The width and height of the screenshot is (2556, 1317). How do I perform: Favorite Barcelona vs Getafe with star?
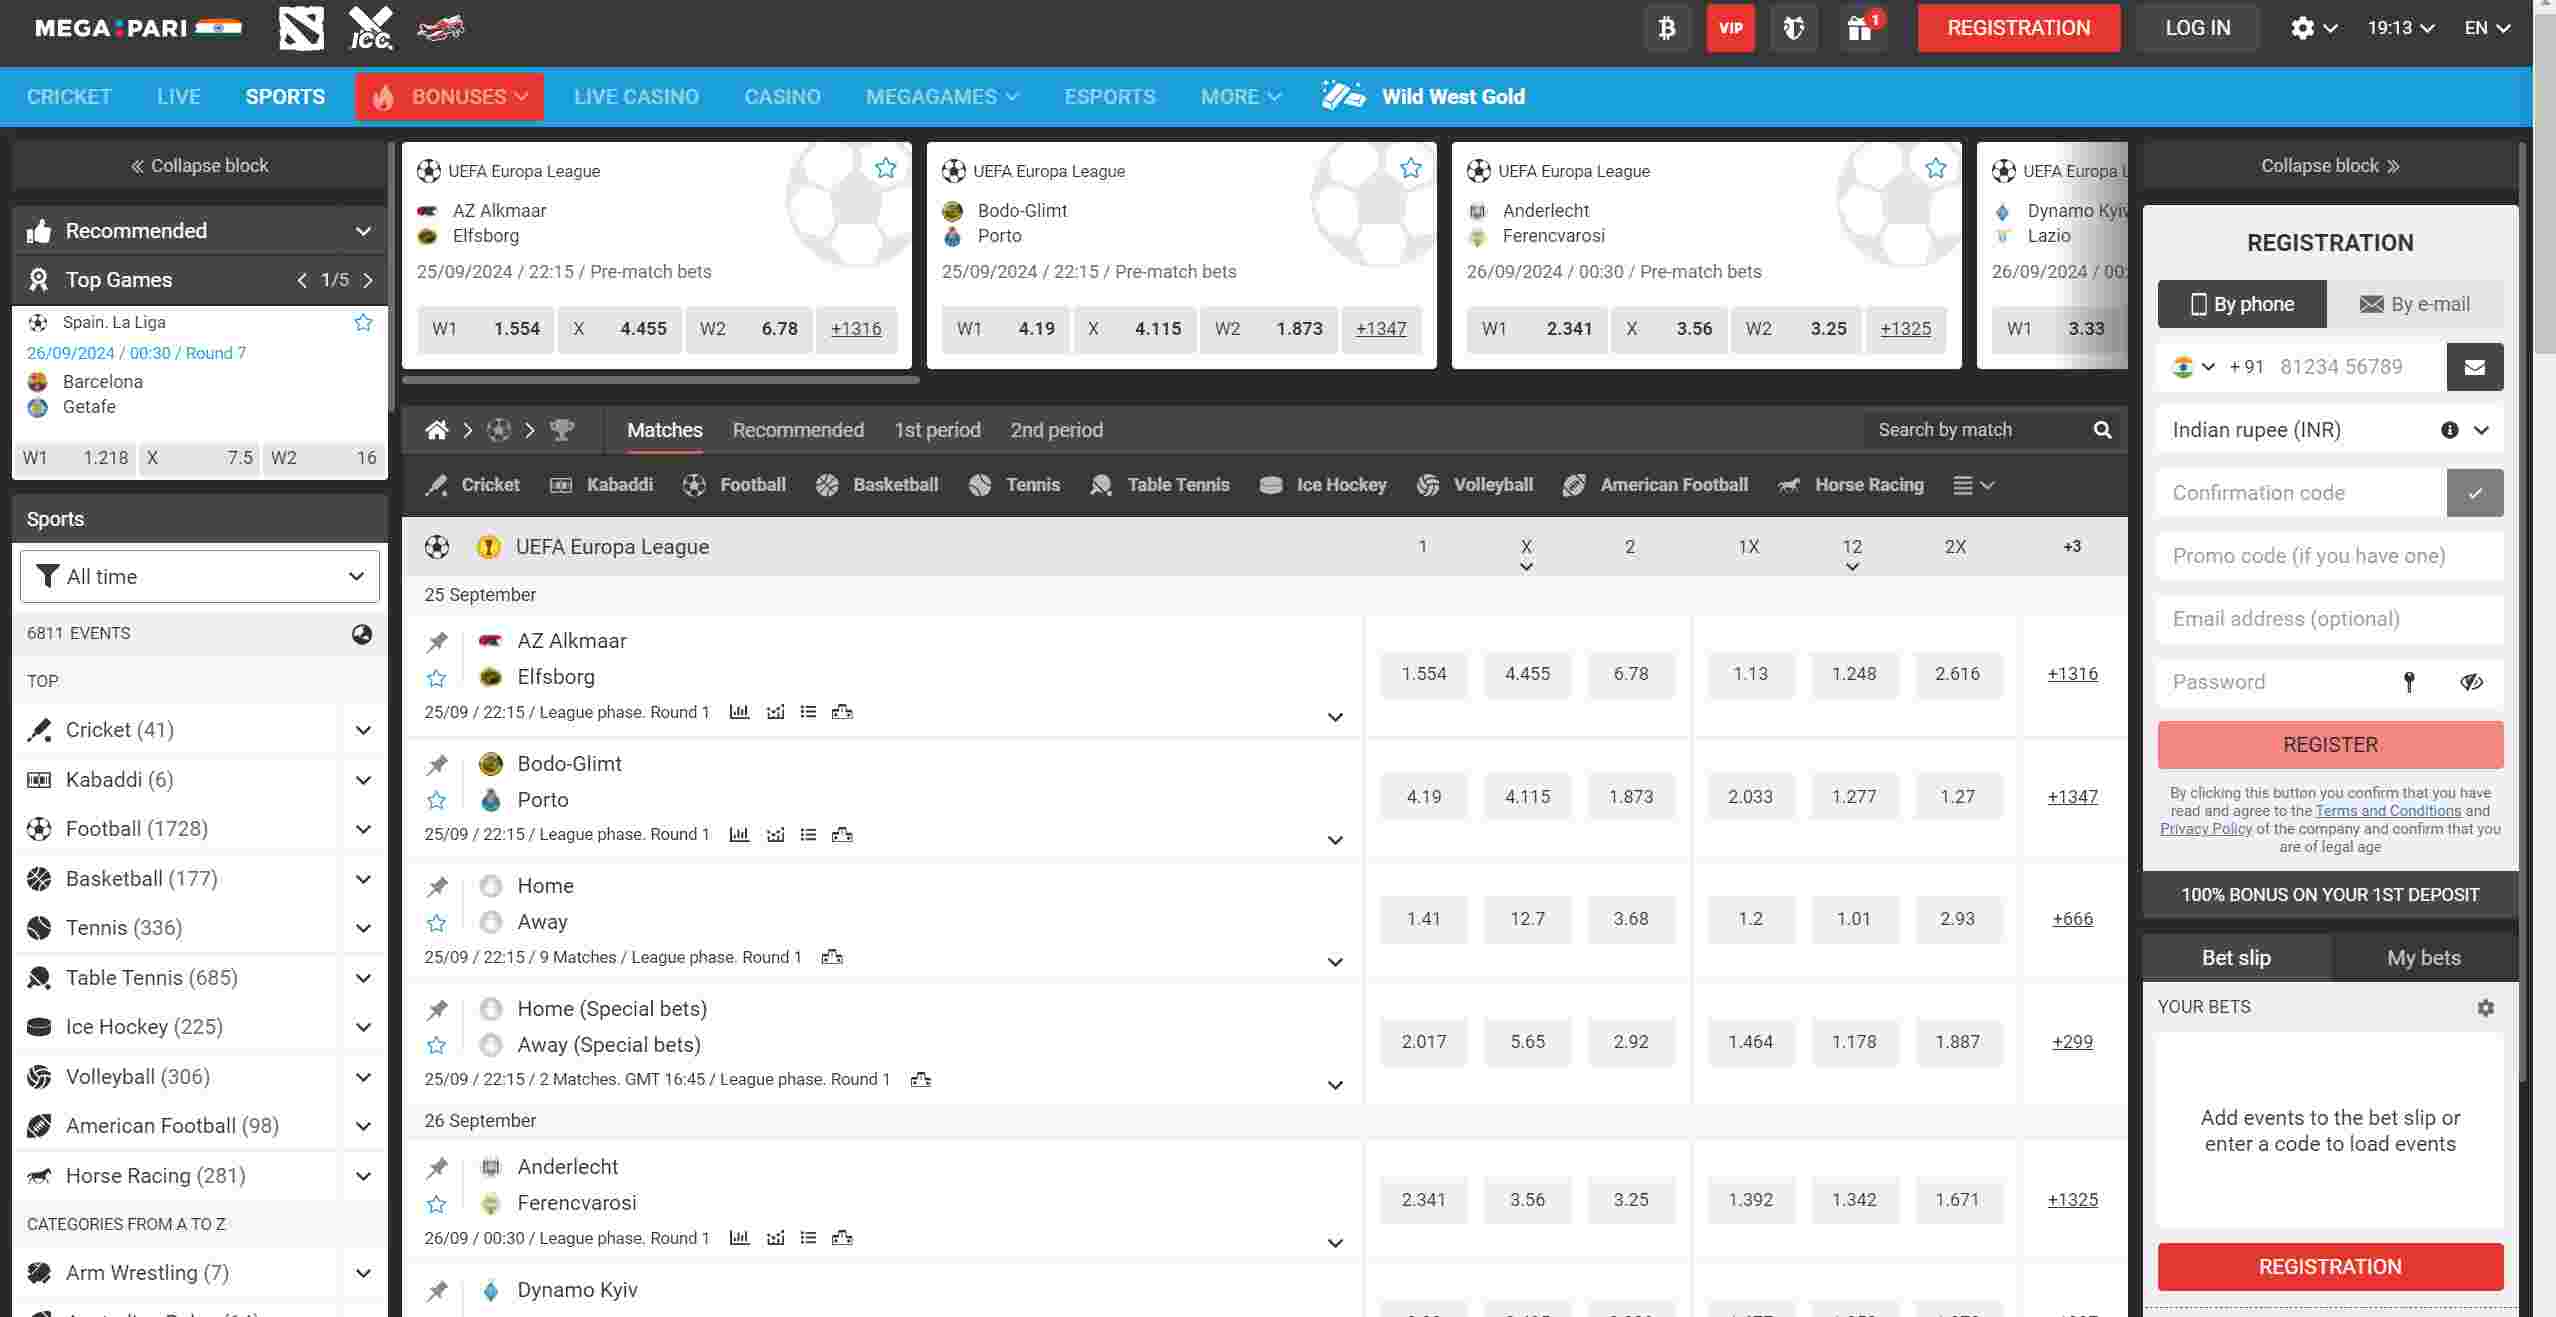[x=363, y=322]
